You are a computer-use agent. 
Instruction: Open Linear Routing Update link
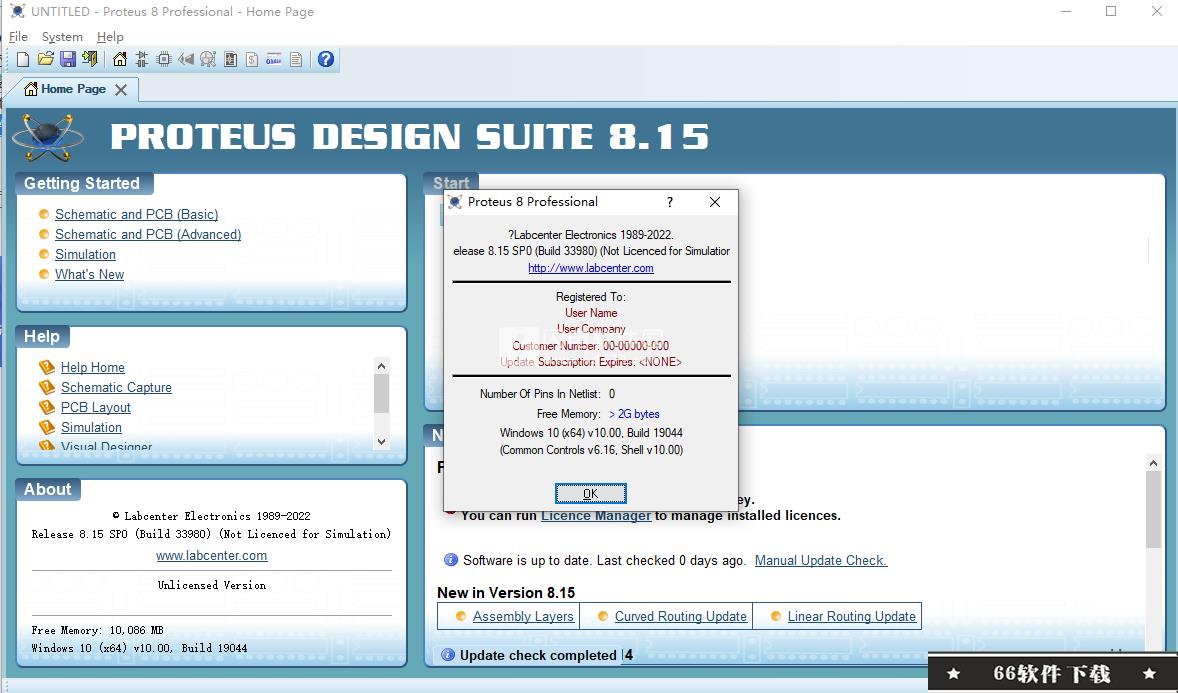tap(851, 616)
